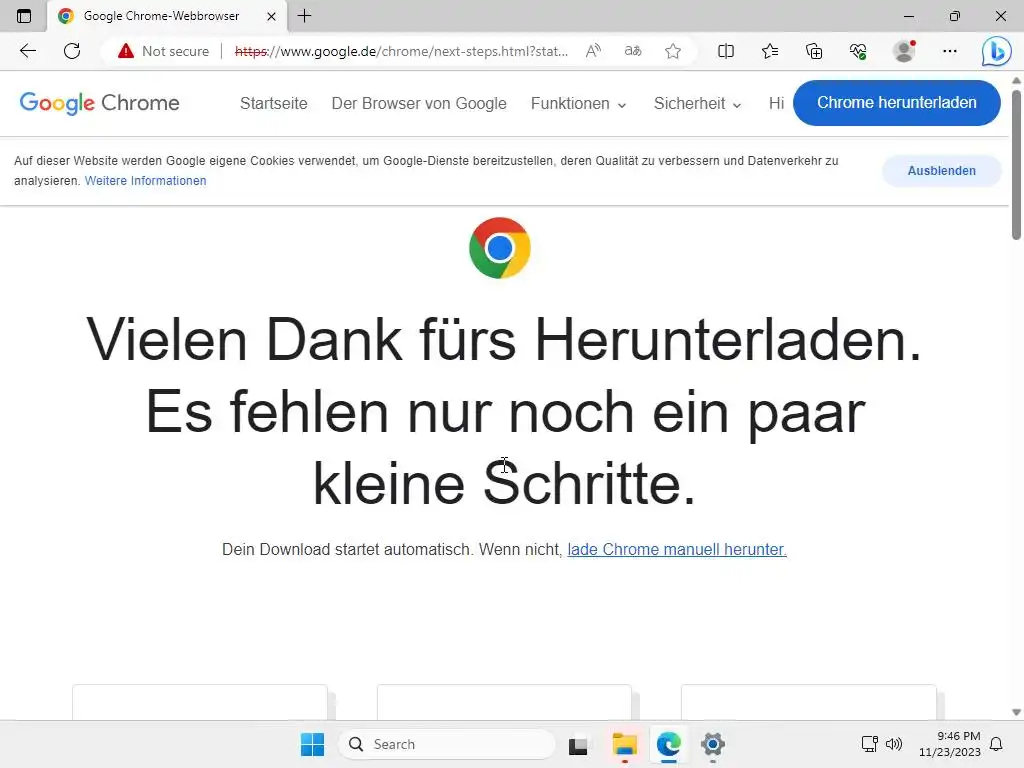Click the vertical scrollbar thumb

(1016, 165)
